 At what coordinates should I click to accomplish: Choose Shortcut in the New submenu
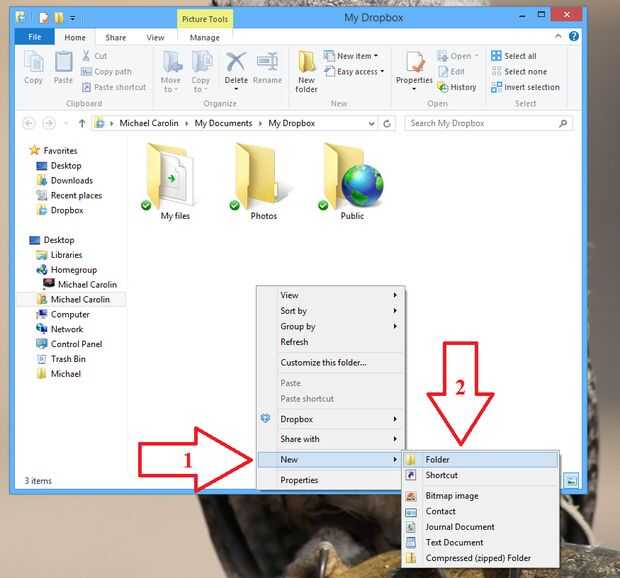coord(481,475)
